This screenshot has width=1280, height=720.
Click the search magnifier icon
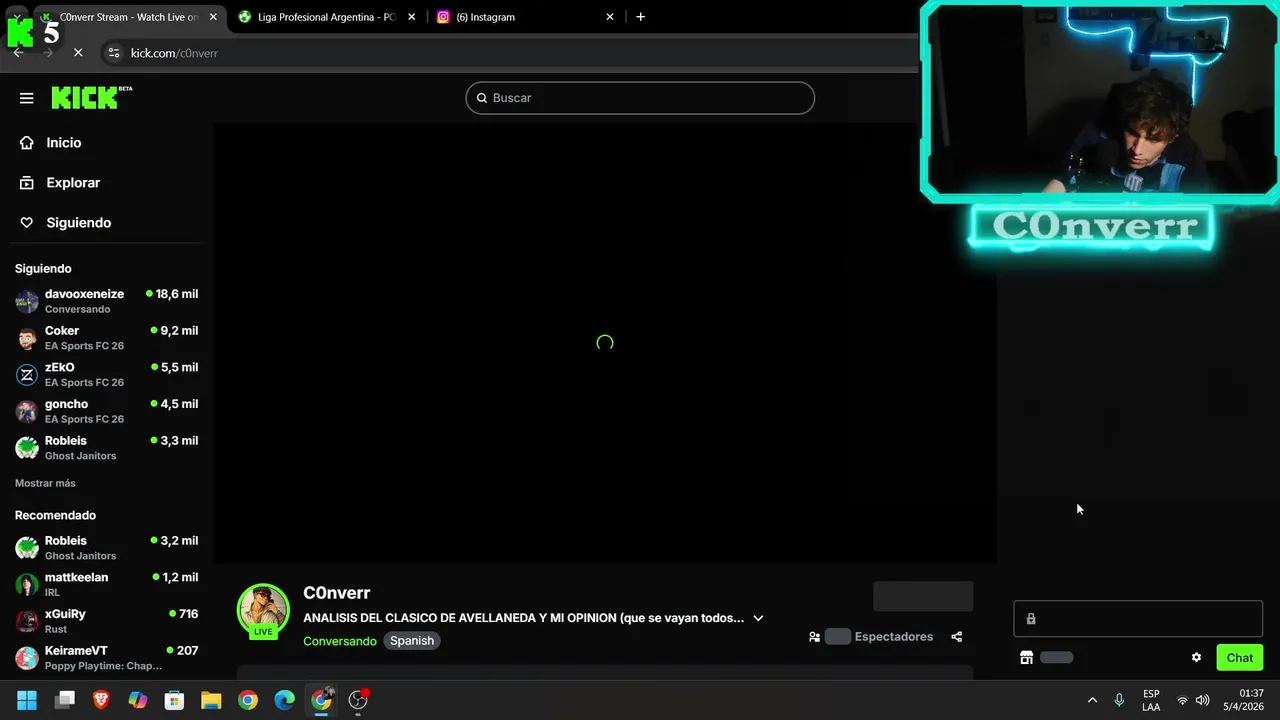tap(482, 98)
